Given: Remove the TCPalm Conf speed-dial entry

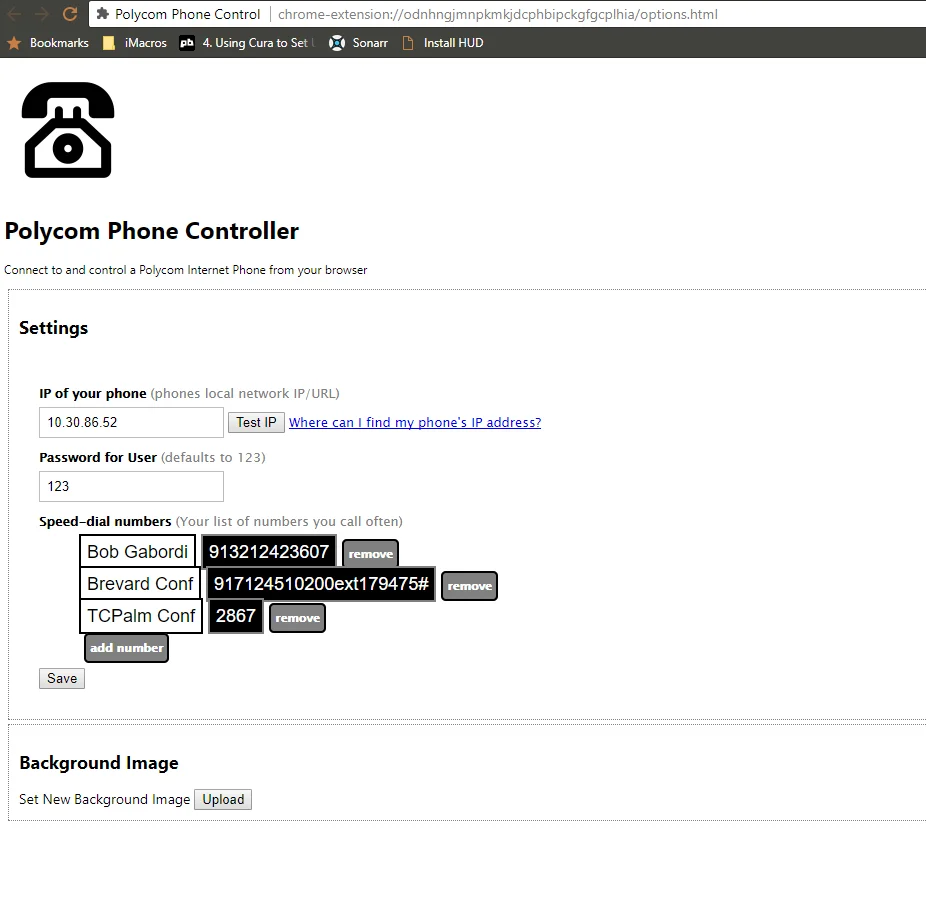Looking at the screenshot, I should click(x=297, y=618).
